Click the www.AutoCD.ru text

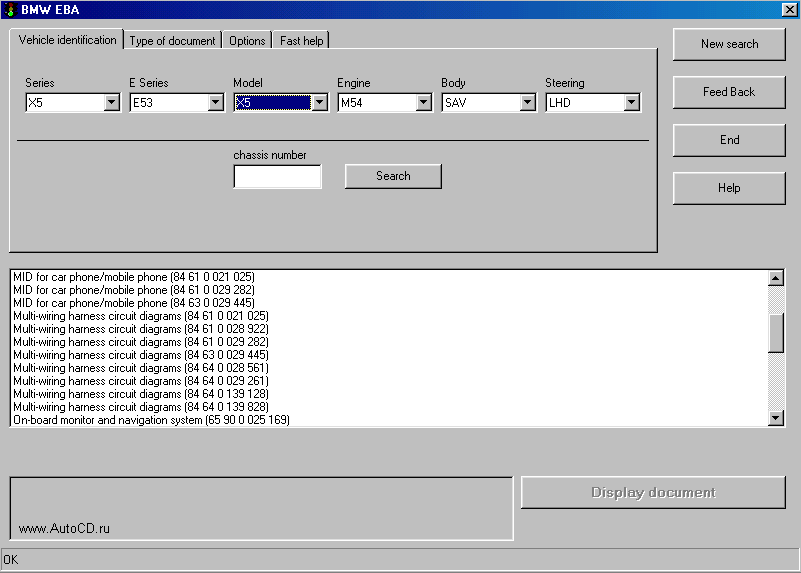[64, 529]
